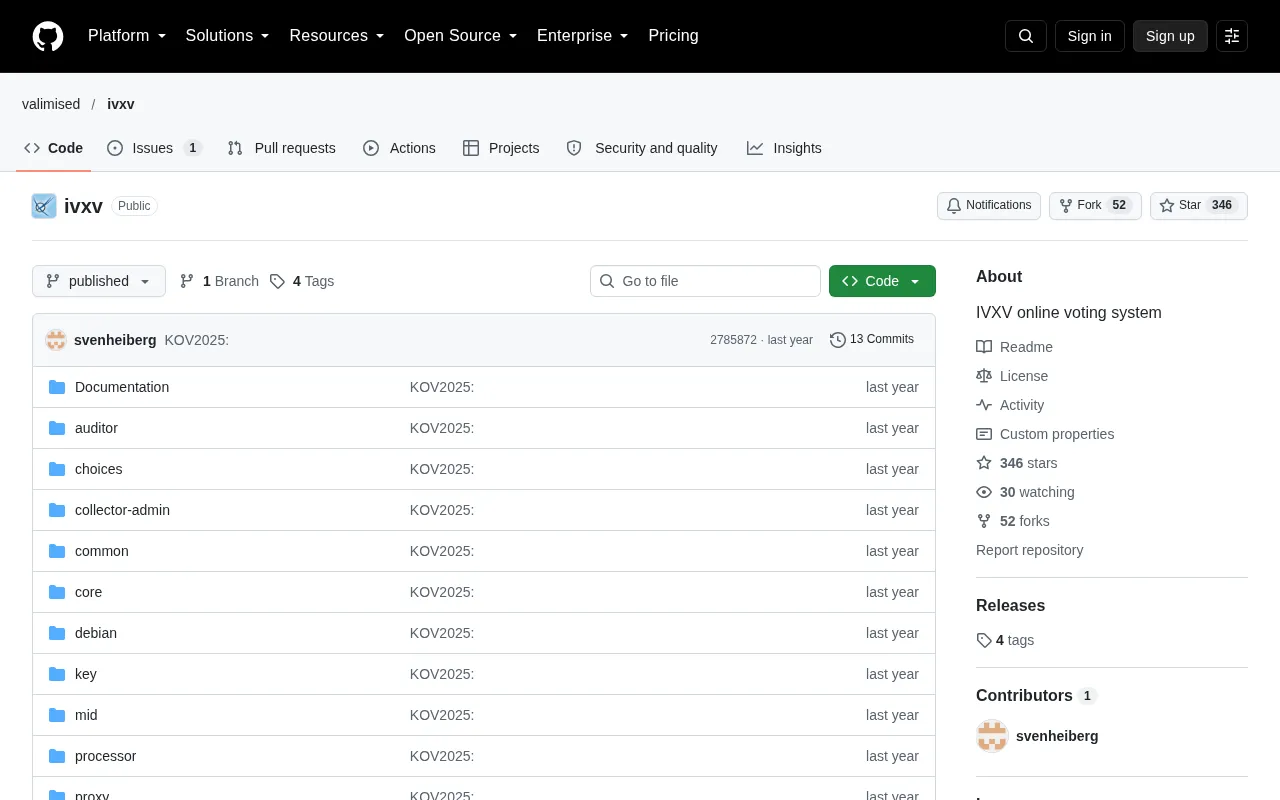Expand the Resources menu
The image size is (1280, 800).
(x=337, y=36)
